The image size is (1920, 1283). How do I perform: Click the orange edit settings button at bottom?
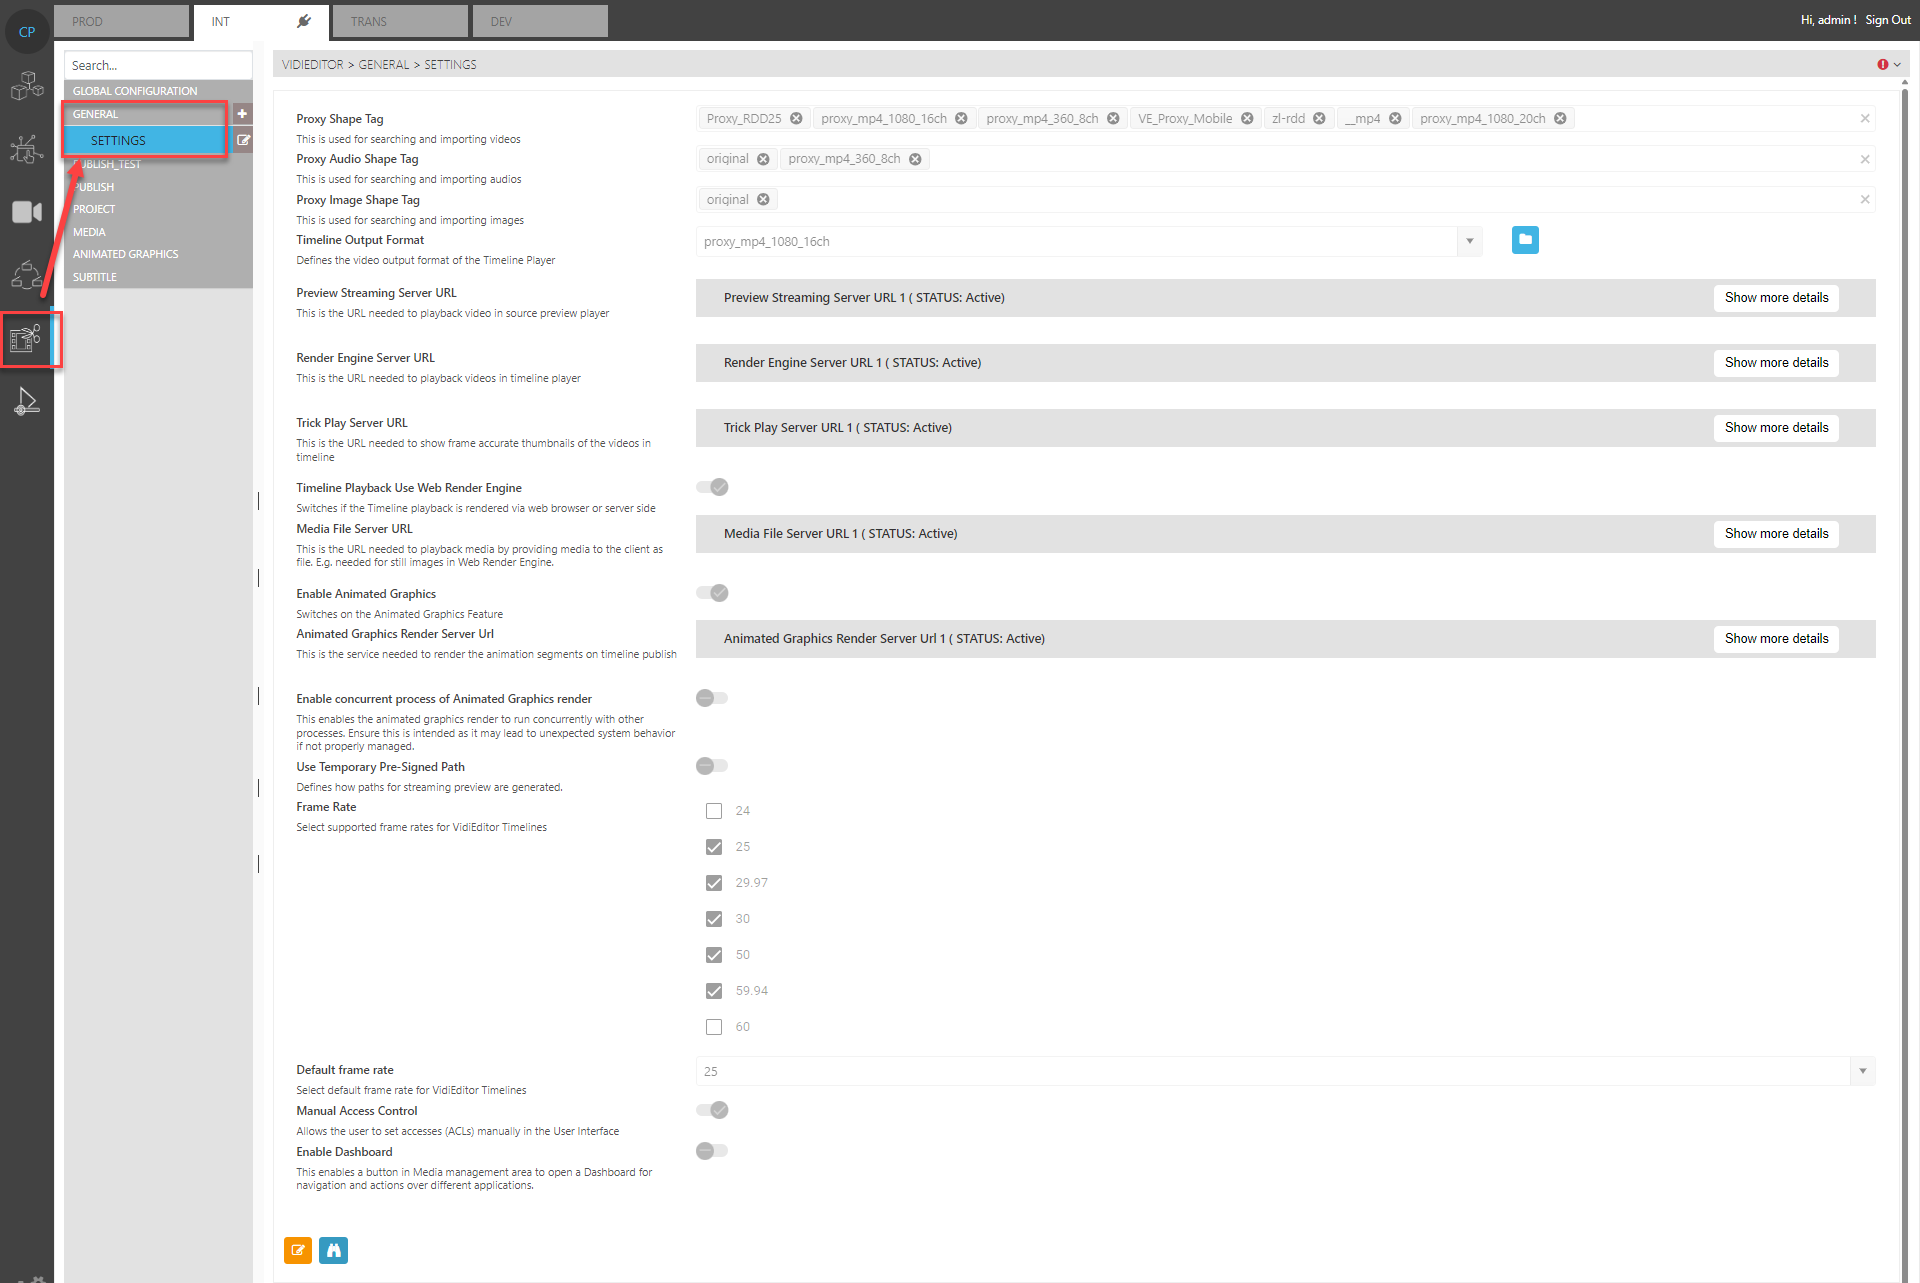297,1250
